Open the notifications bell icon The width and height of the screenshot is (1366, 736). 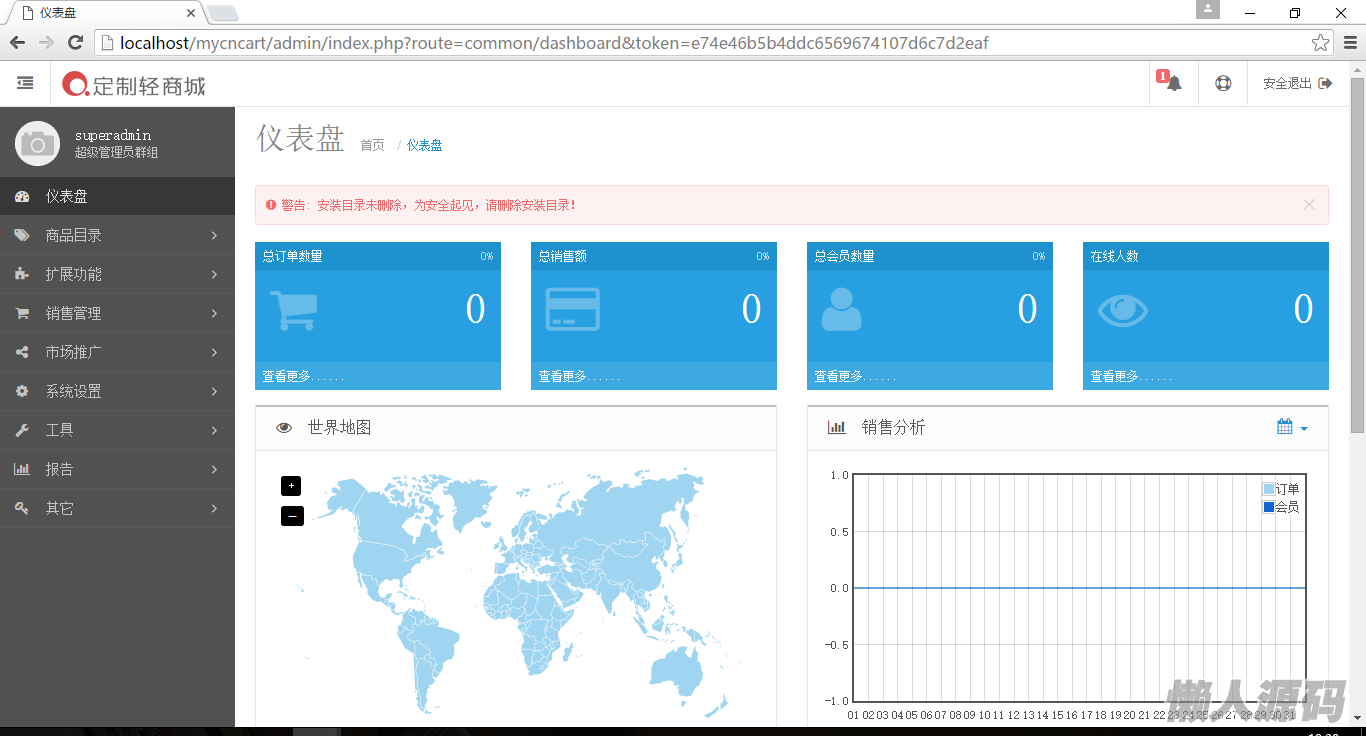pos(1174,84)
